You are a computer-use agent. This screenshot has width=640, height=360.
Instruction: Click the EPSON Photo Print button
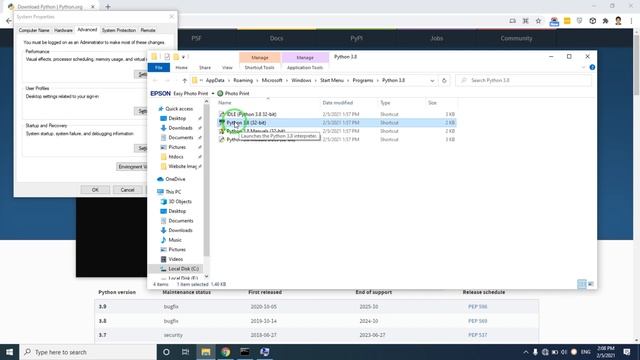[x=233, y=93]
